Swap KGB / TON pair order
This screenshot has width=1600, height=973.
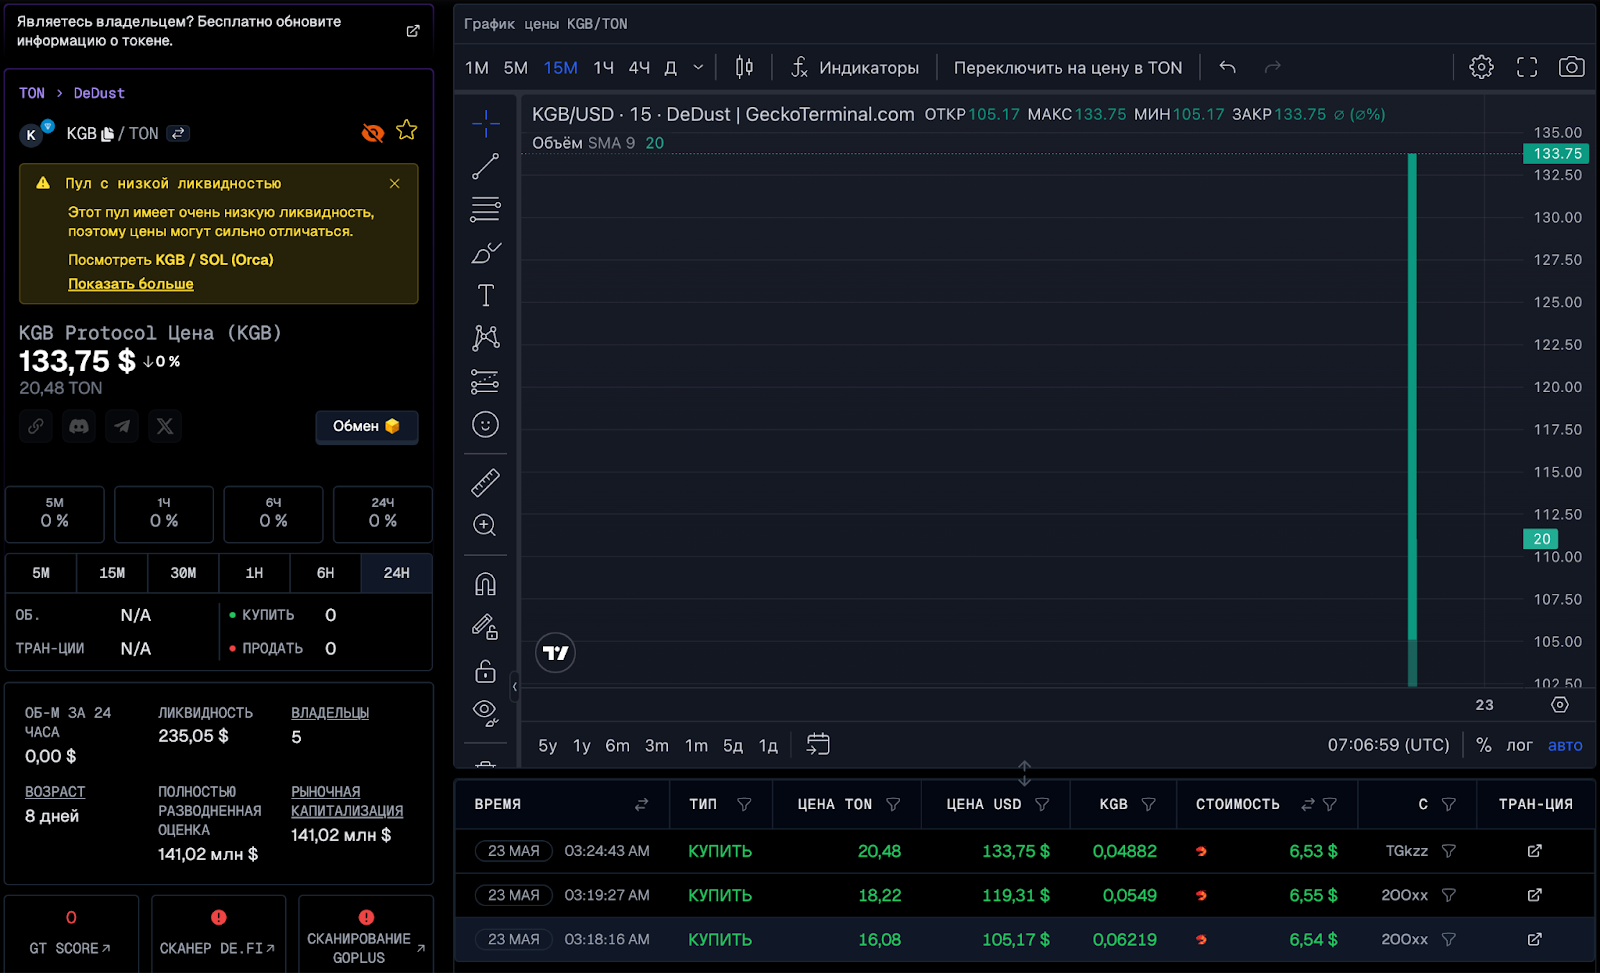(x=178, y=133)
